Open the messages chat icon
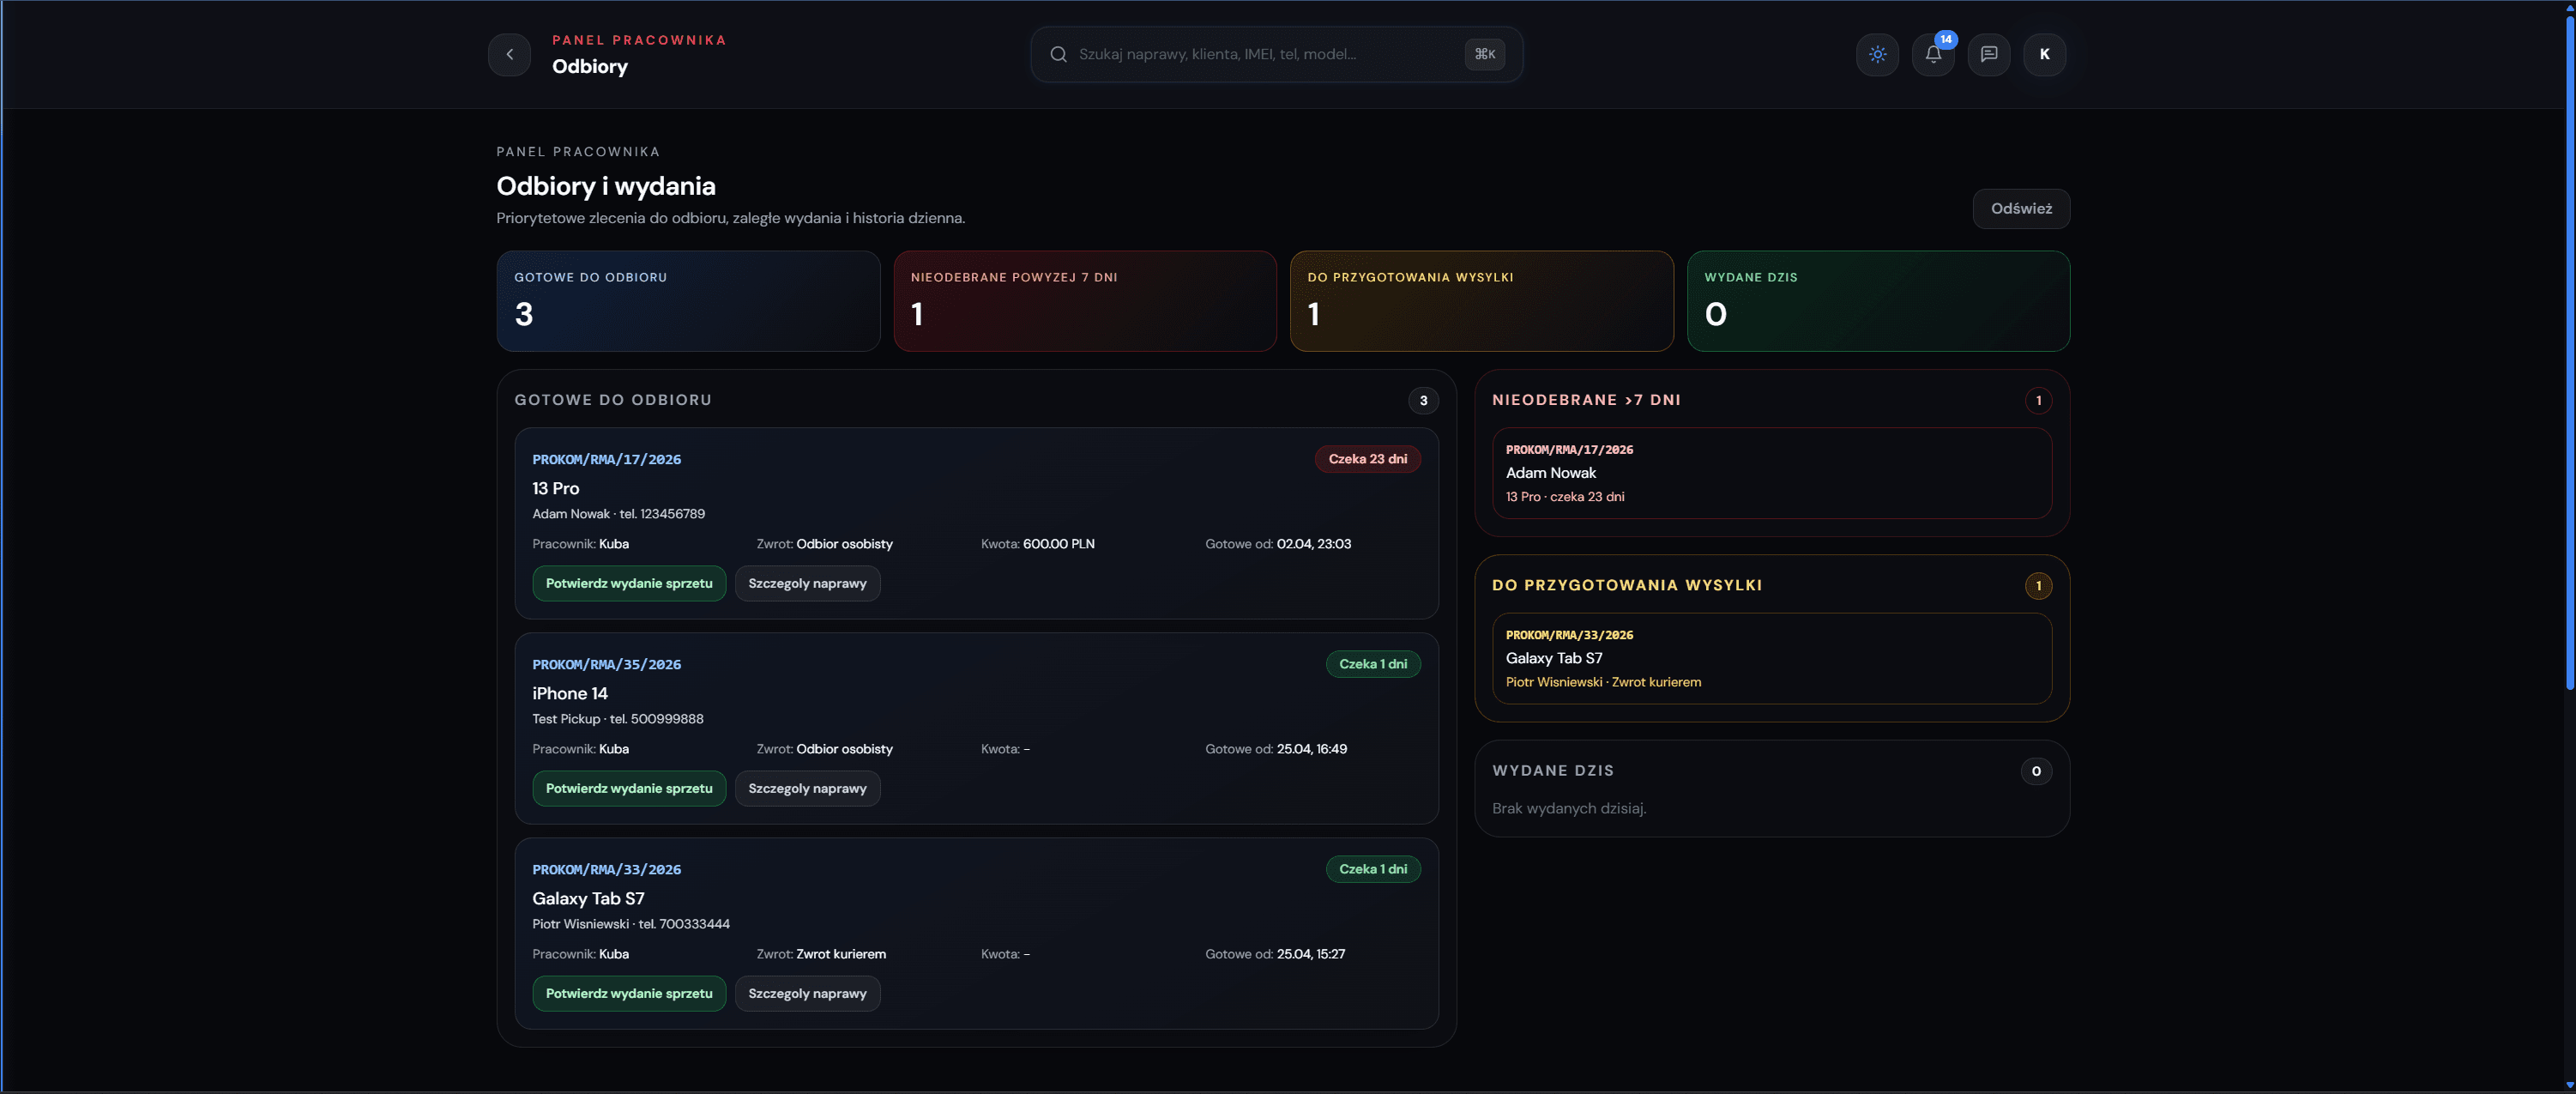Viewport: 2576px width, 1094px height. (1989, 54)
